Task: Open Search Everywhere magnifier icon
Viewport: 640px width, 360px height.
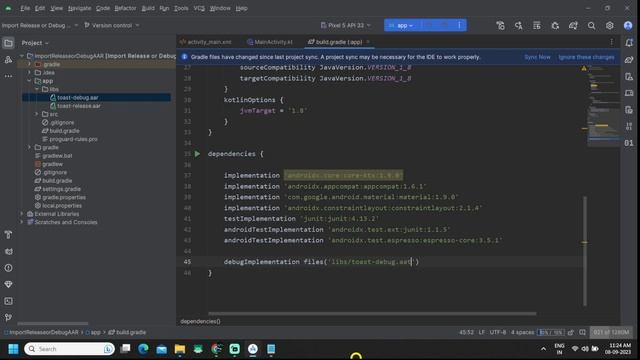Action: [591, 25]
